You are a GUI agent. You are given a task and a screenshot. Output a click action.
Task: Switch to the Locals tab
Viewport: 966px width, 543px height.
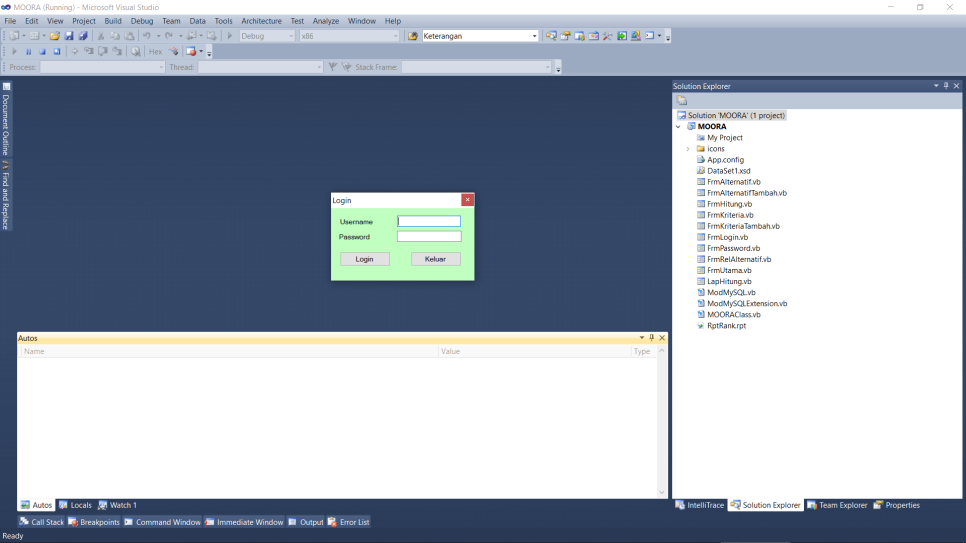75,505
